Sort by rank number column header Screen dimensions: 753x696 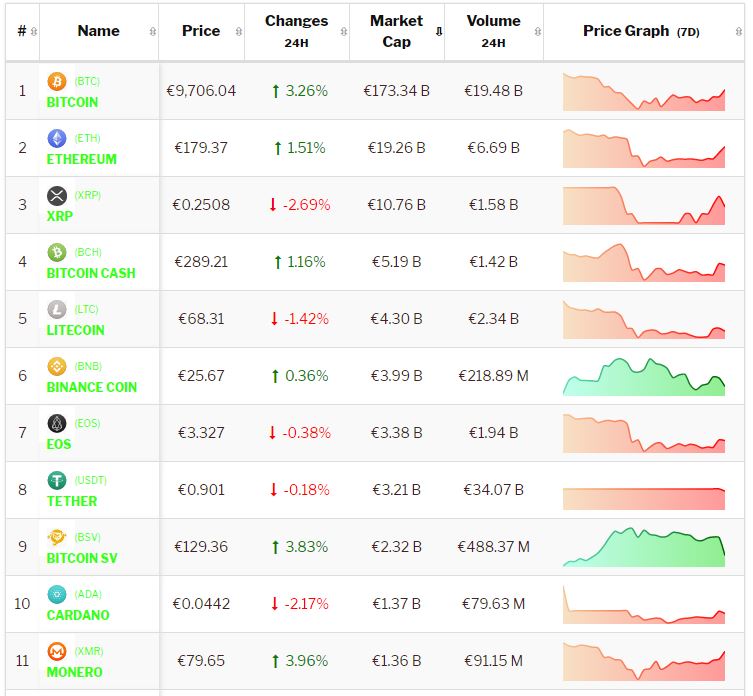(x=22, y=31)
